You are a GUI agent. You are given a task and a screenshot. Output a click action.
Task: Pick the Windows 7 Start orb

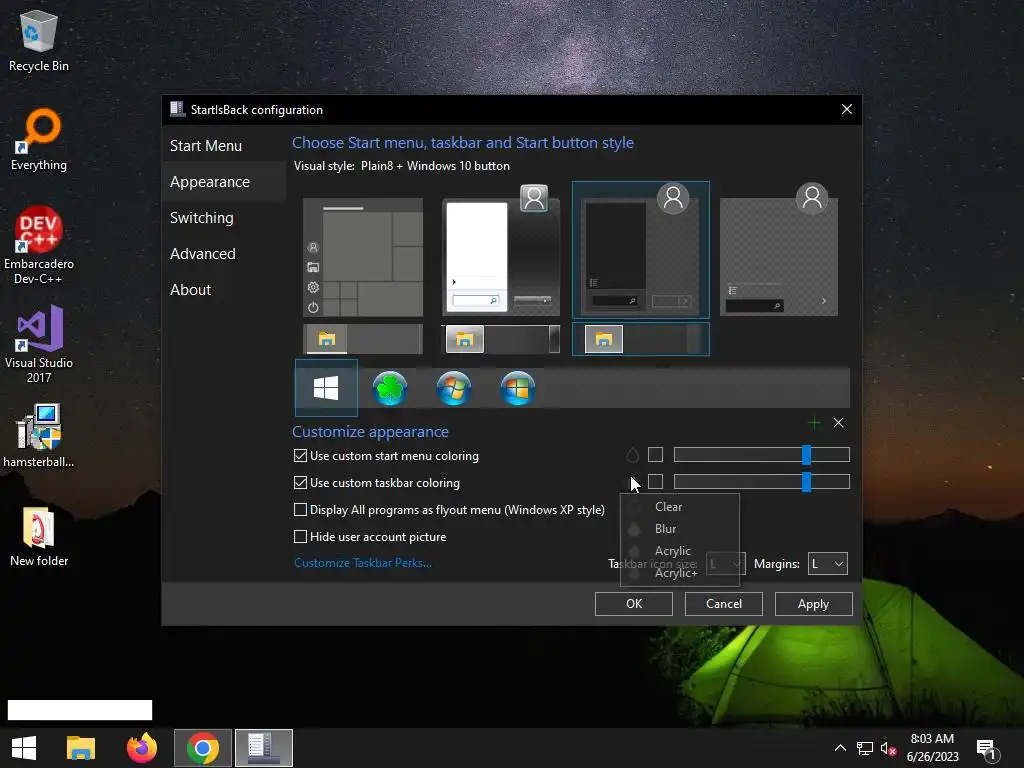click(454, 388)
